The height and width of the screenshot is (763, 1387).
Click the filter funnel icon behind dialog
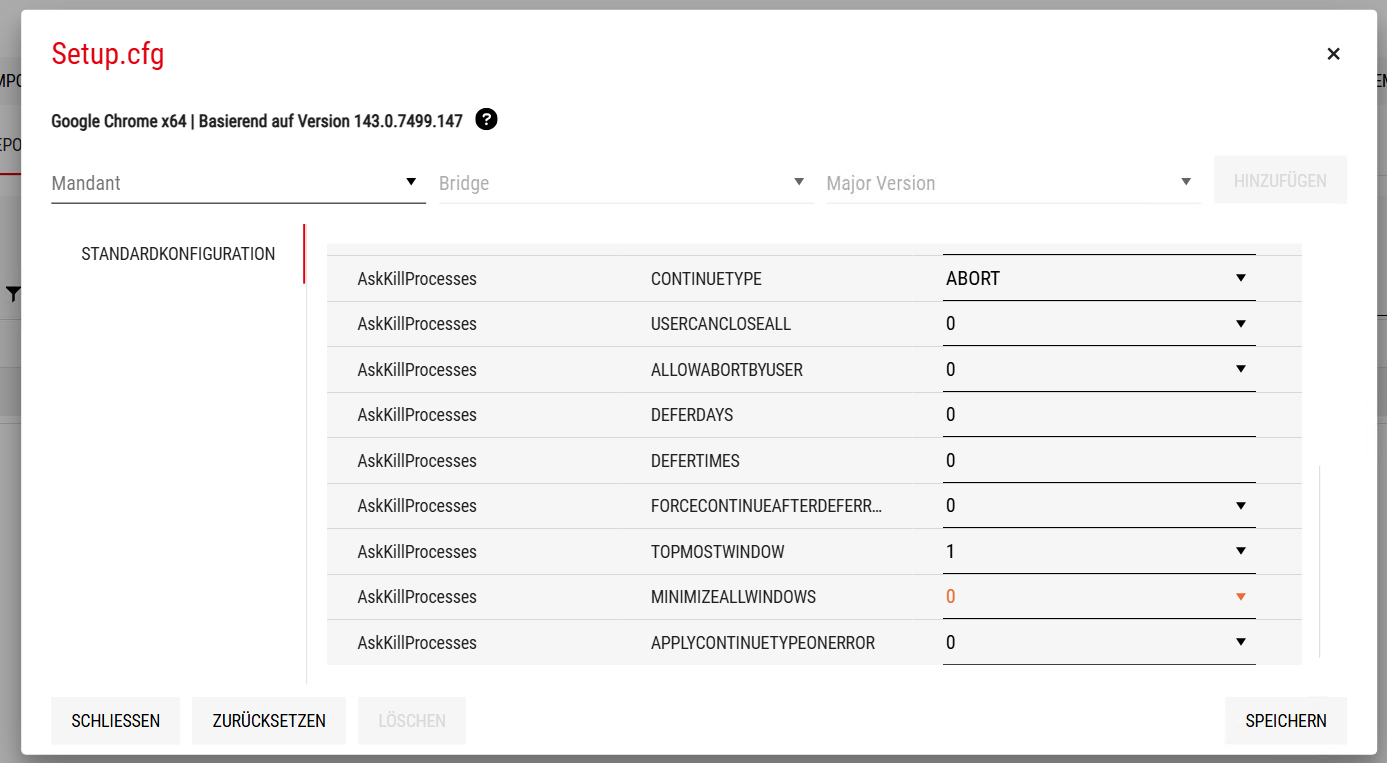pyautogui.click(x=12, y=294)
